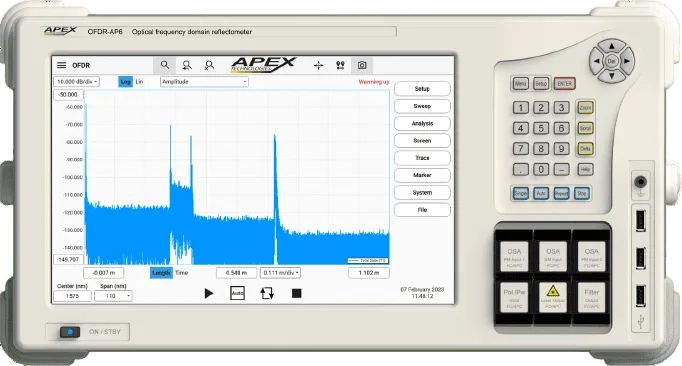Start single sweep with play icon
Screen dimensions: 682x366
209,293
